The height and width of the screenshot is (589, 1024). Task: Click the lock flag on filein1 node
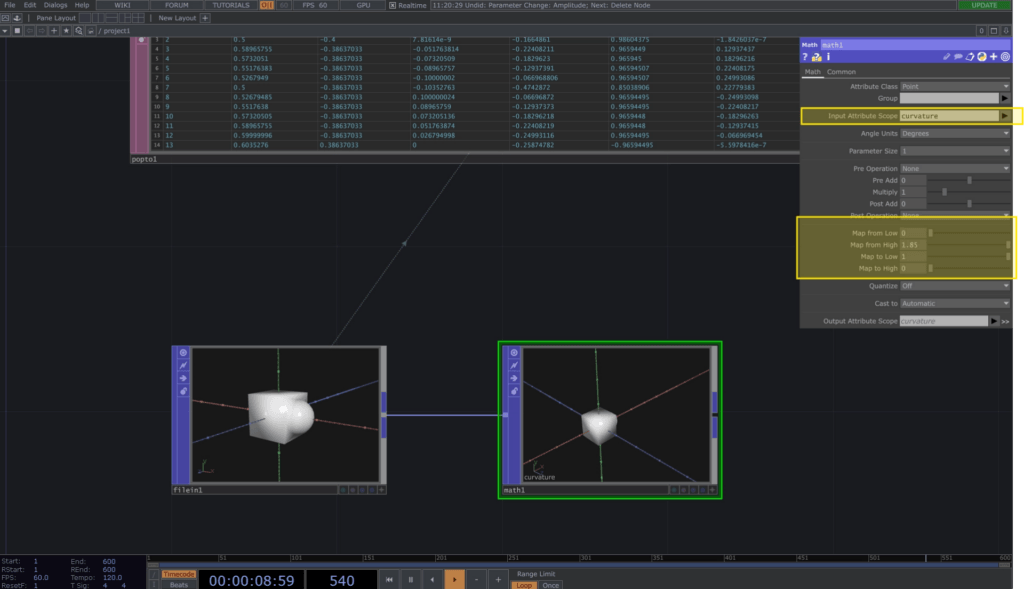click(x=184, y=391)
